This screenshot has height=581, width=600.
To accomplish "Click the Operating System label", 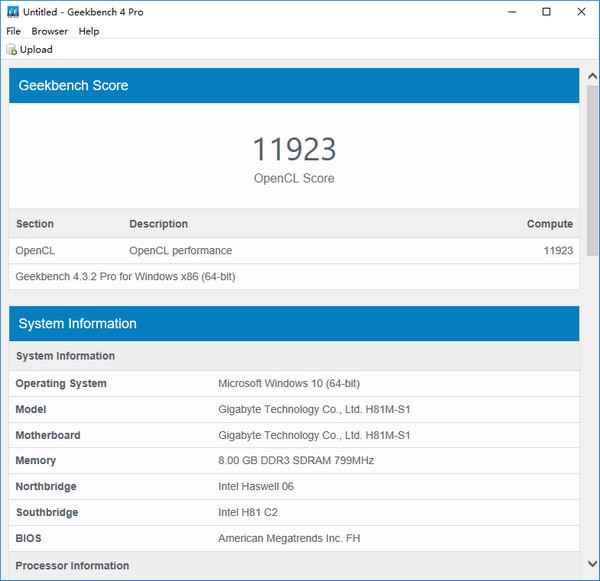I will click(x=61, y=384).
